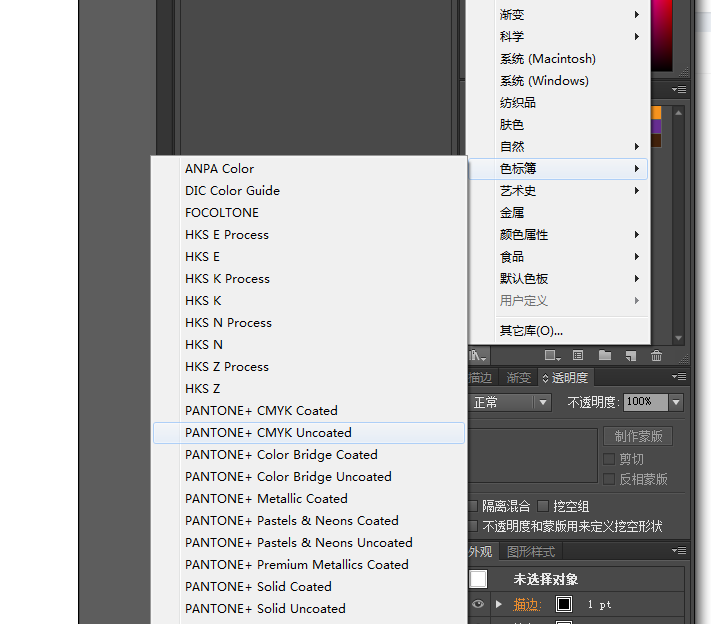Image resolution: width=711 pixels, height=624 pixels.
Task: Click the New Swatch icon
Action: coord(631,356)
